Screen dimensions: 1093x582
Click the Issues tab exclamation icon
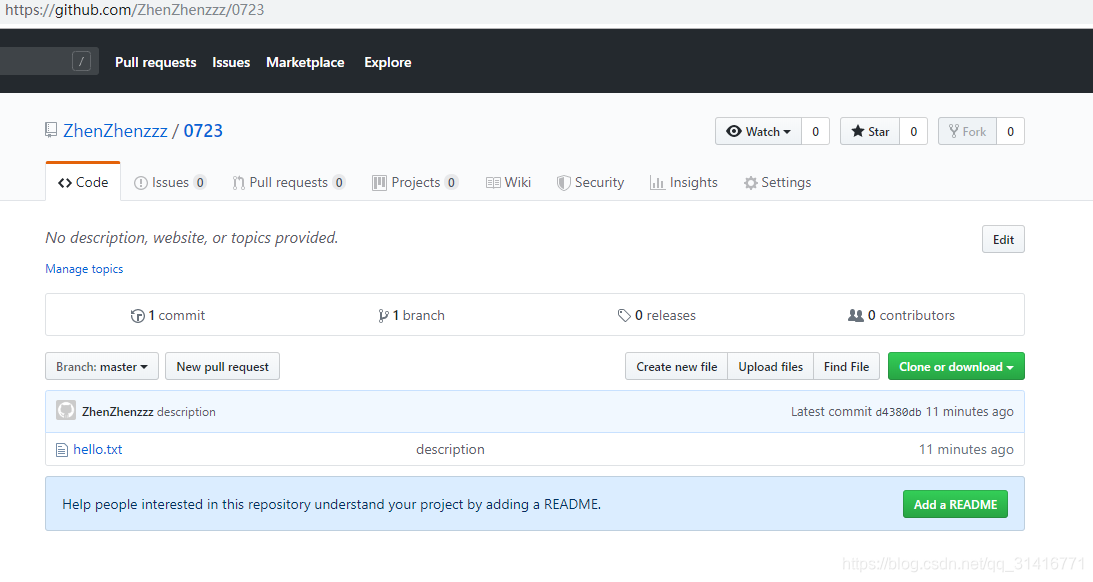coord(141,183)
